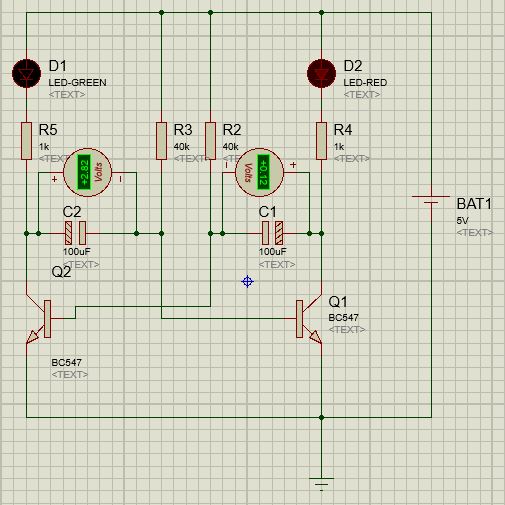Click the LED-RED value label
505x505 pixels.
pos(365,82)
